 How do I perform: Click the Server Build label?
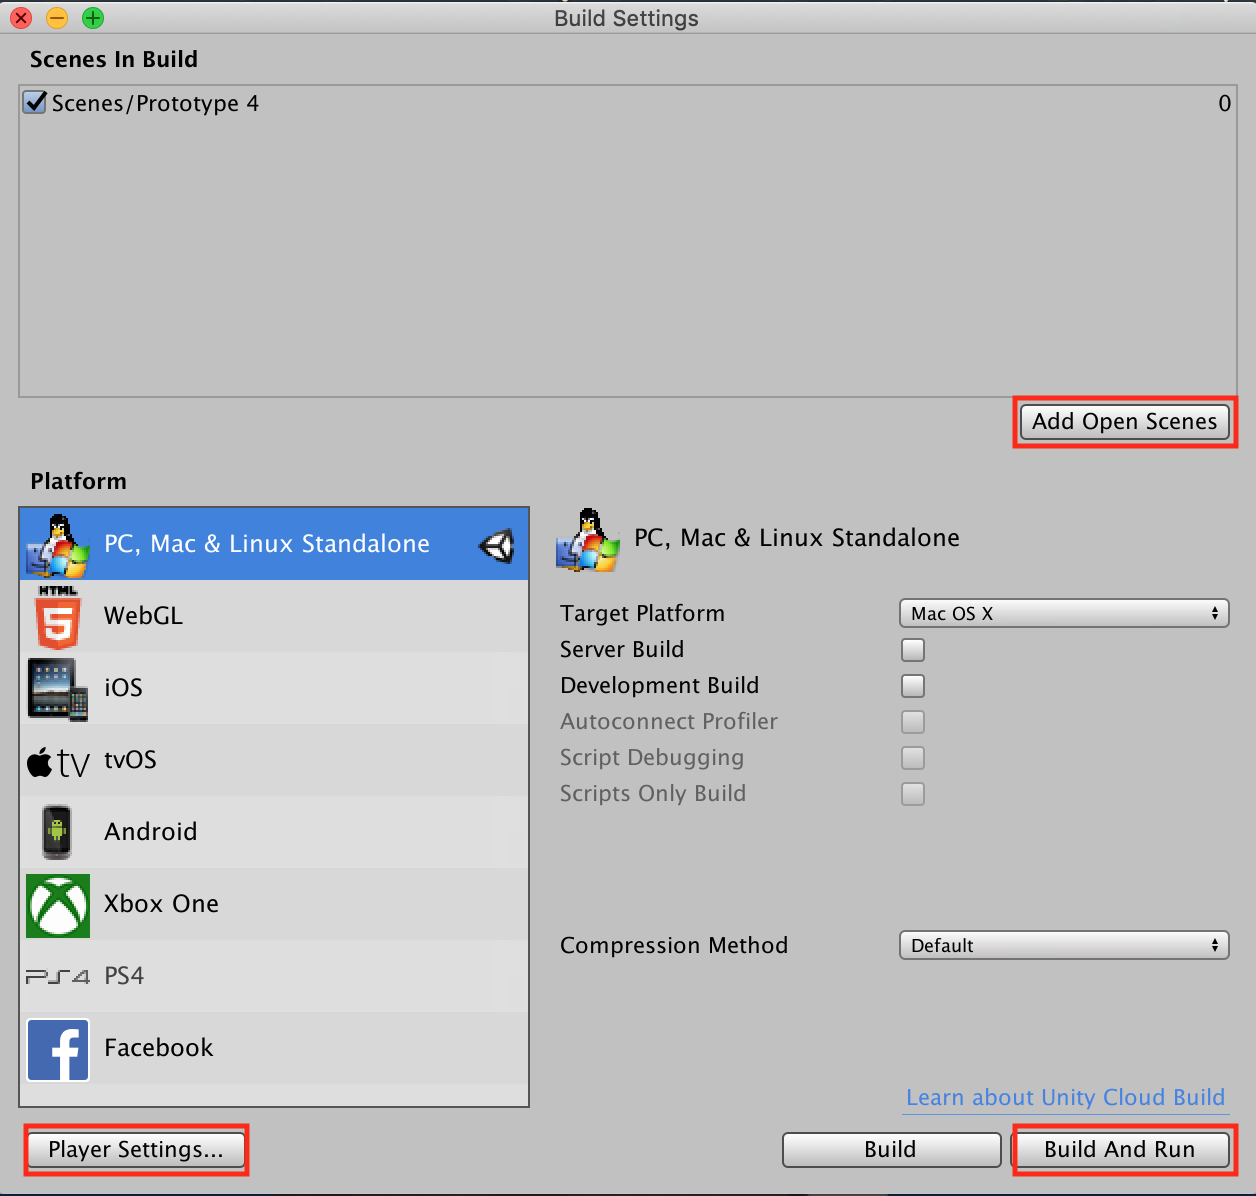pos(622,650)
